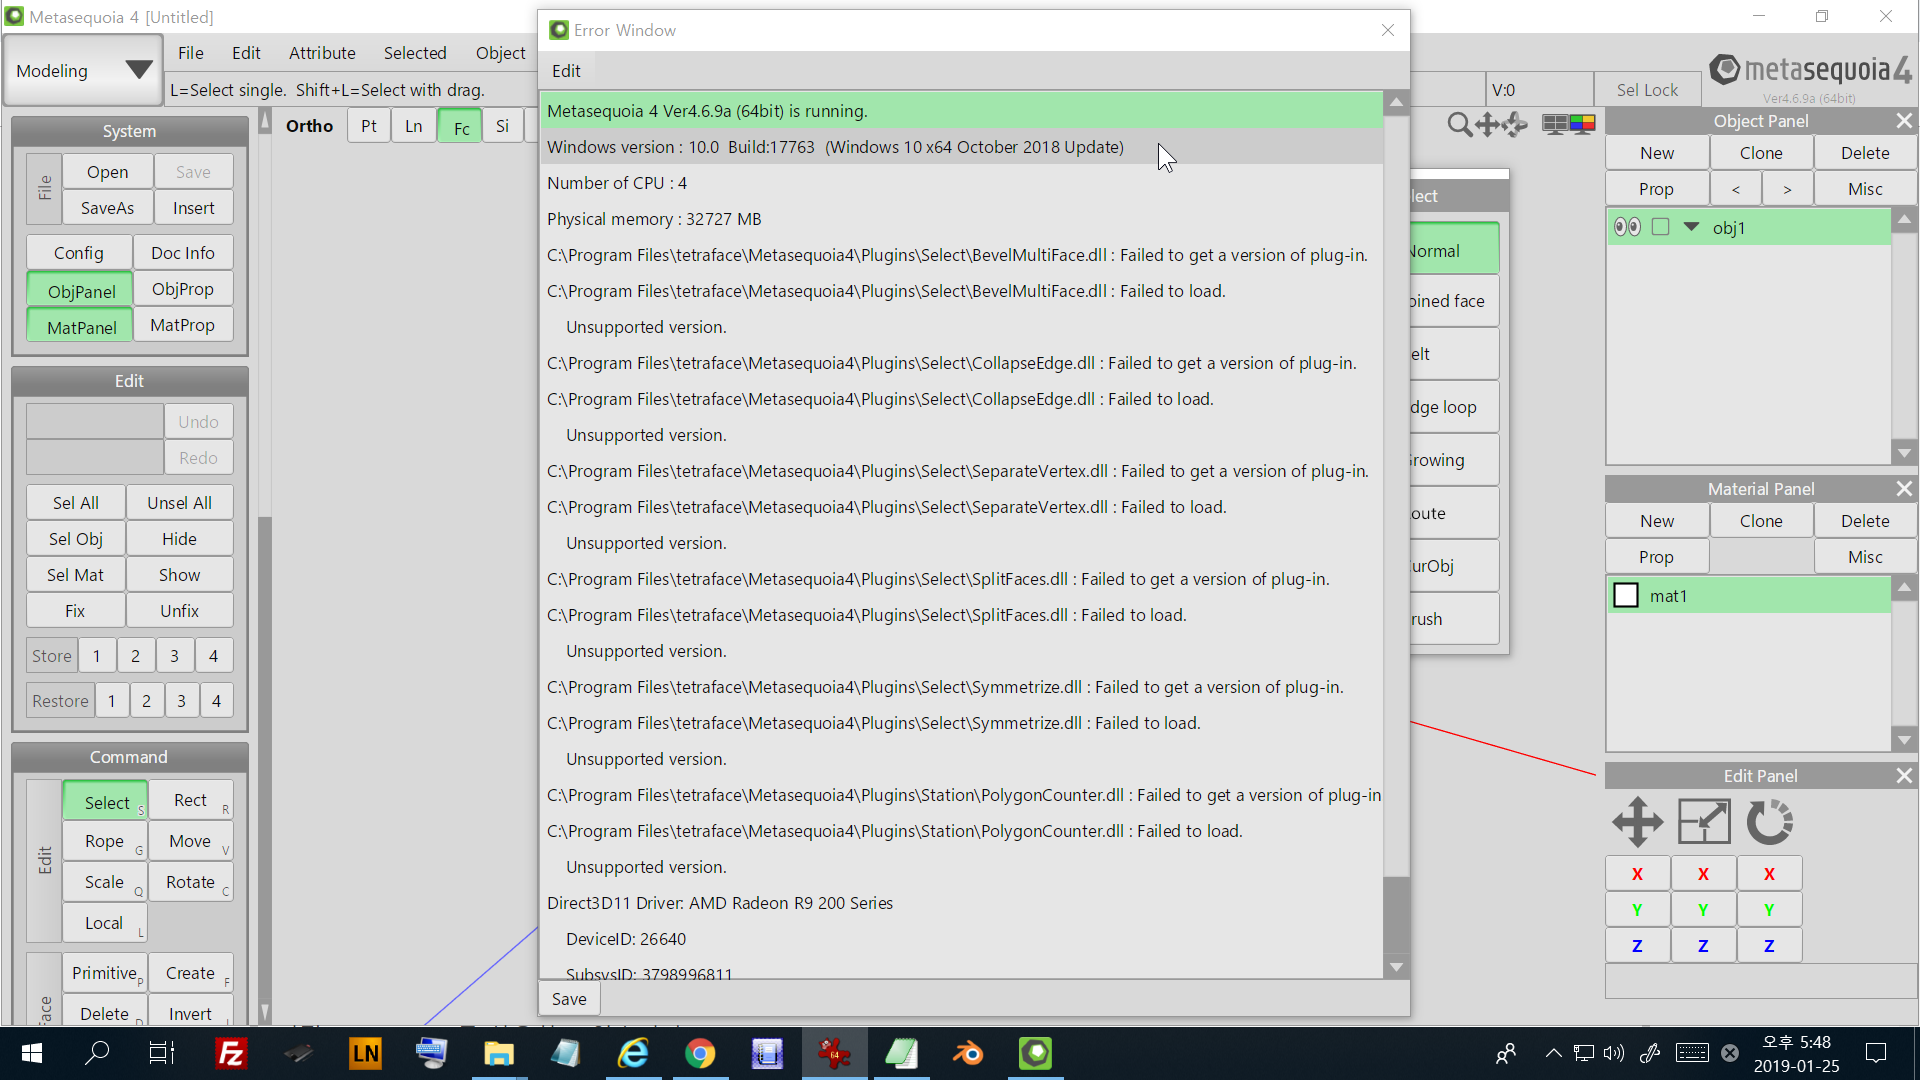Click Save in the Error Window

[569, 999]
